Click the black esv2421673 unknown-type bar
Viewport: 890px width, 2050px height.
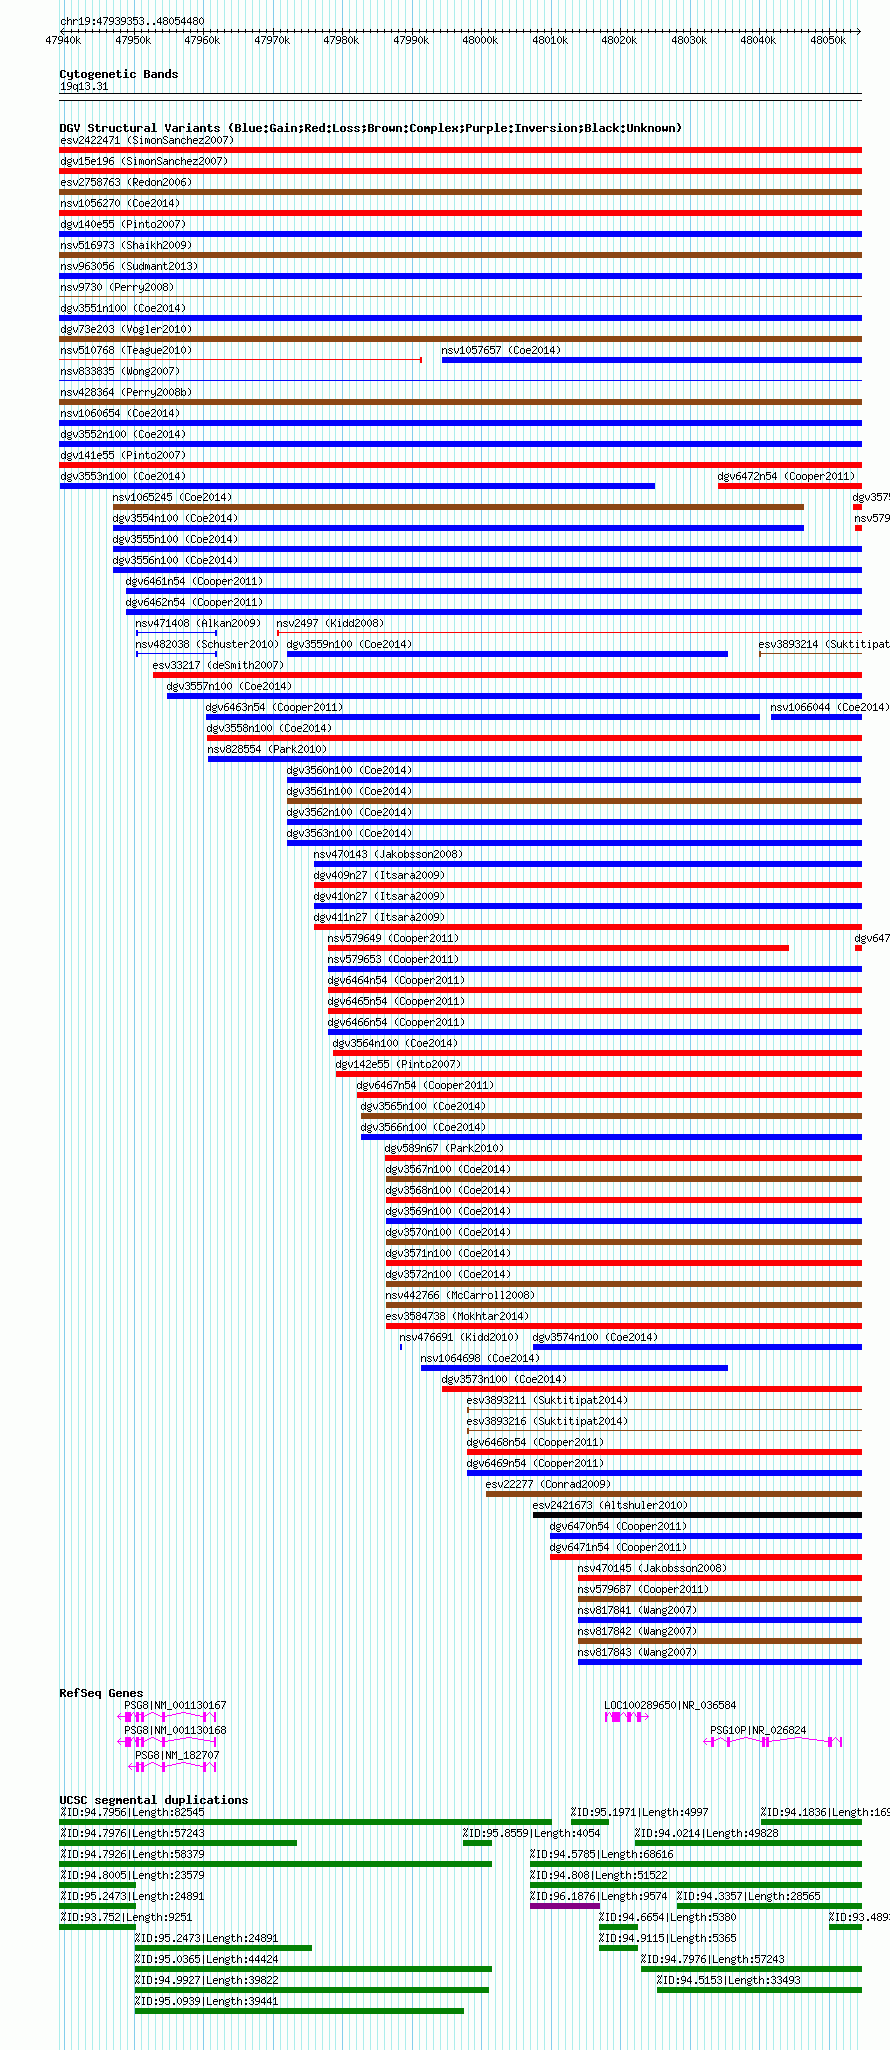pos(697,1515)
